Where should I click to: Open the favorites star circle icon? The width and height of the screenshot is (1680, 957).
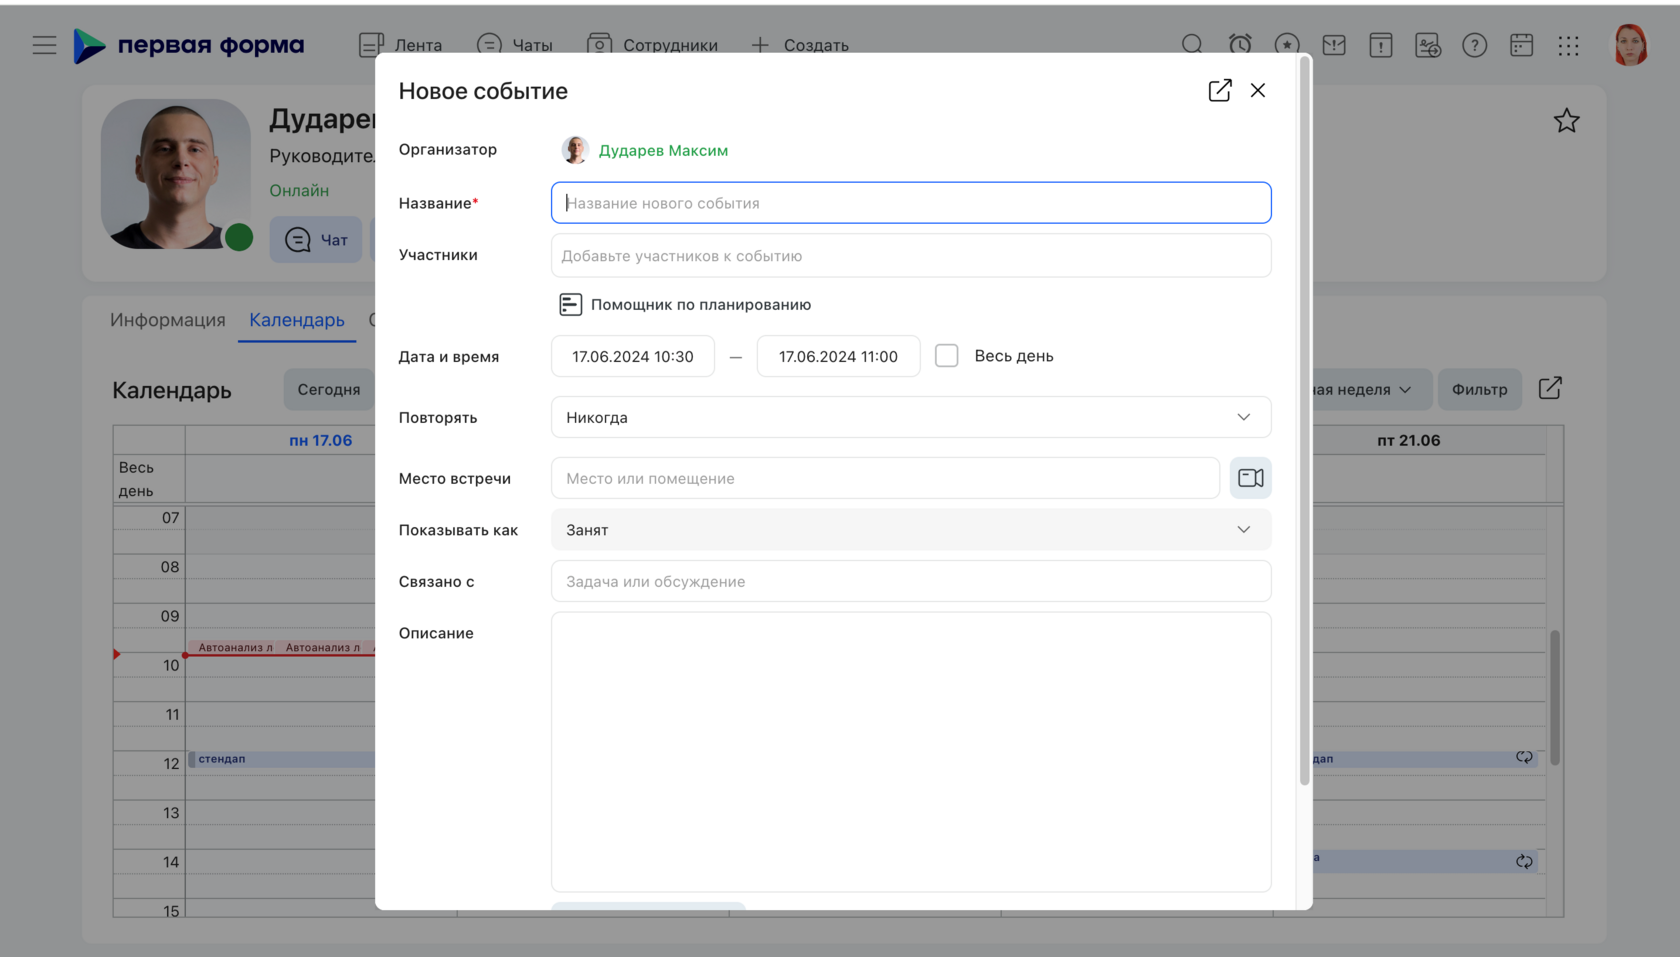tap(1287, 45)
